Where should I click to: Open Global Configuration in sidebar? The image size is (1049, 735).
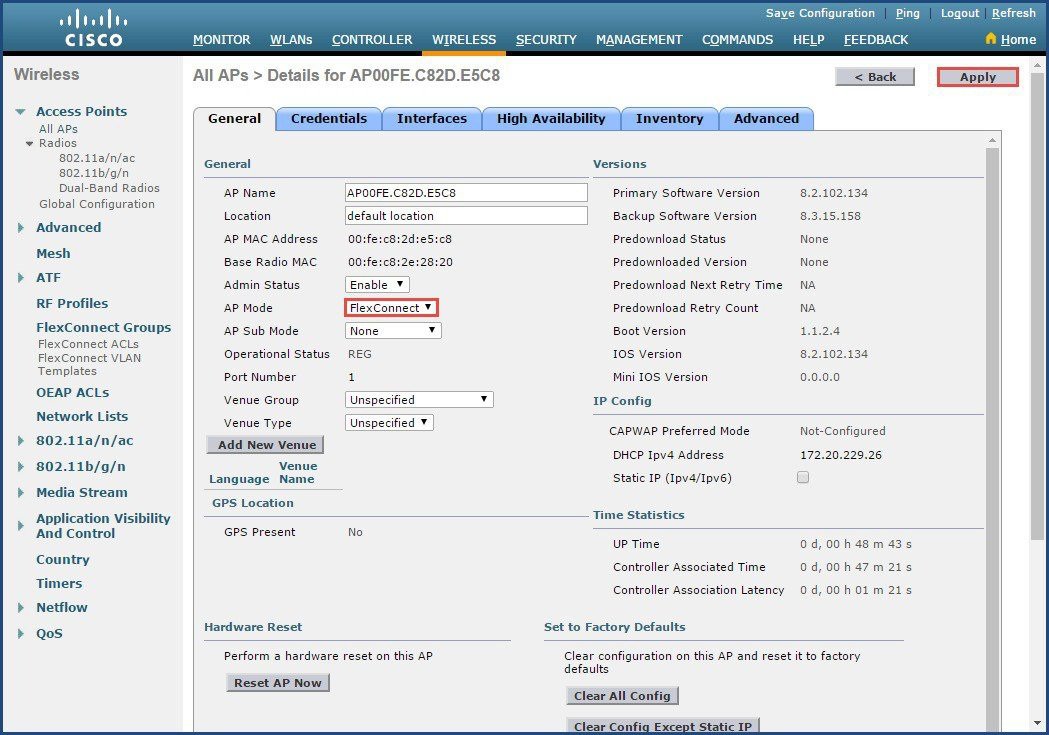click(97, 204)
